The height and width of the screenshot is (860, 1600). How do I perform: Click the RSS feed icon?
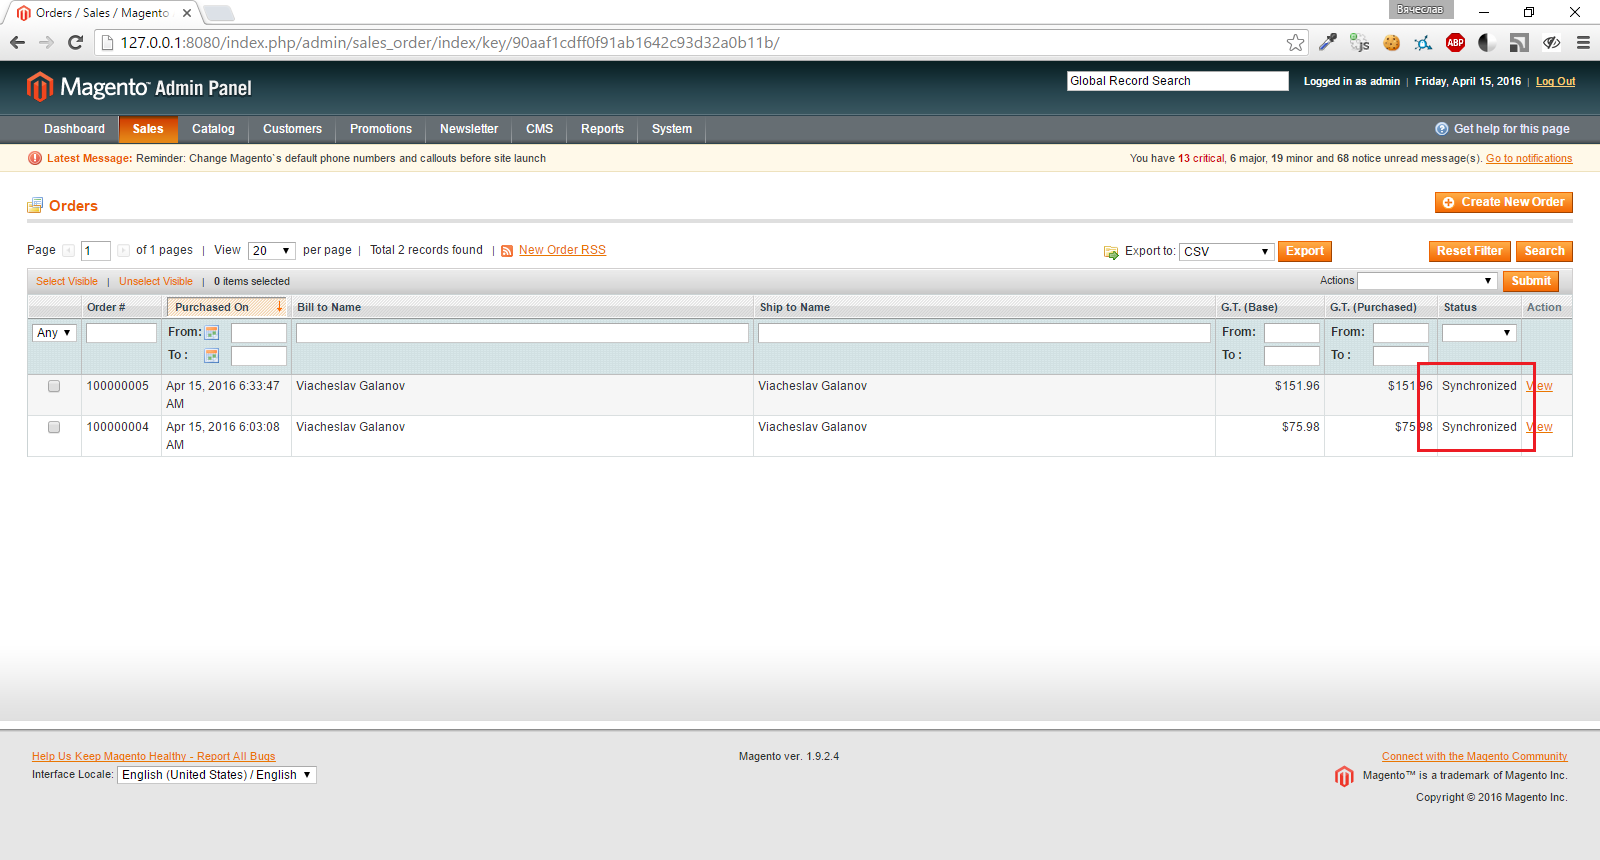507,251
